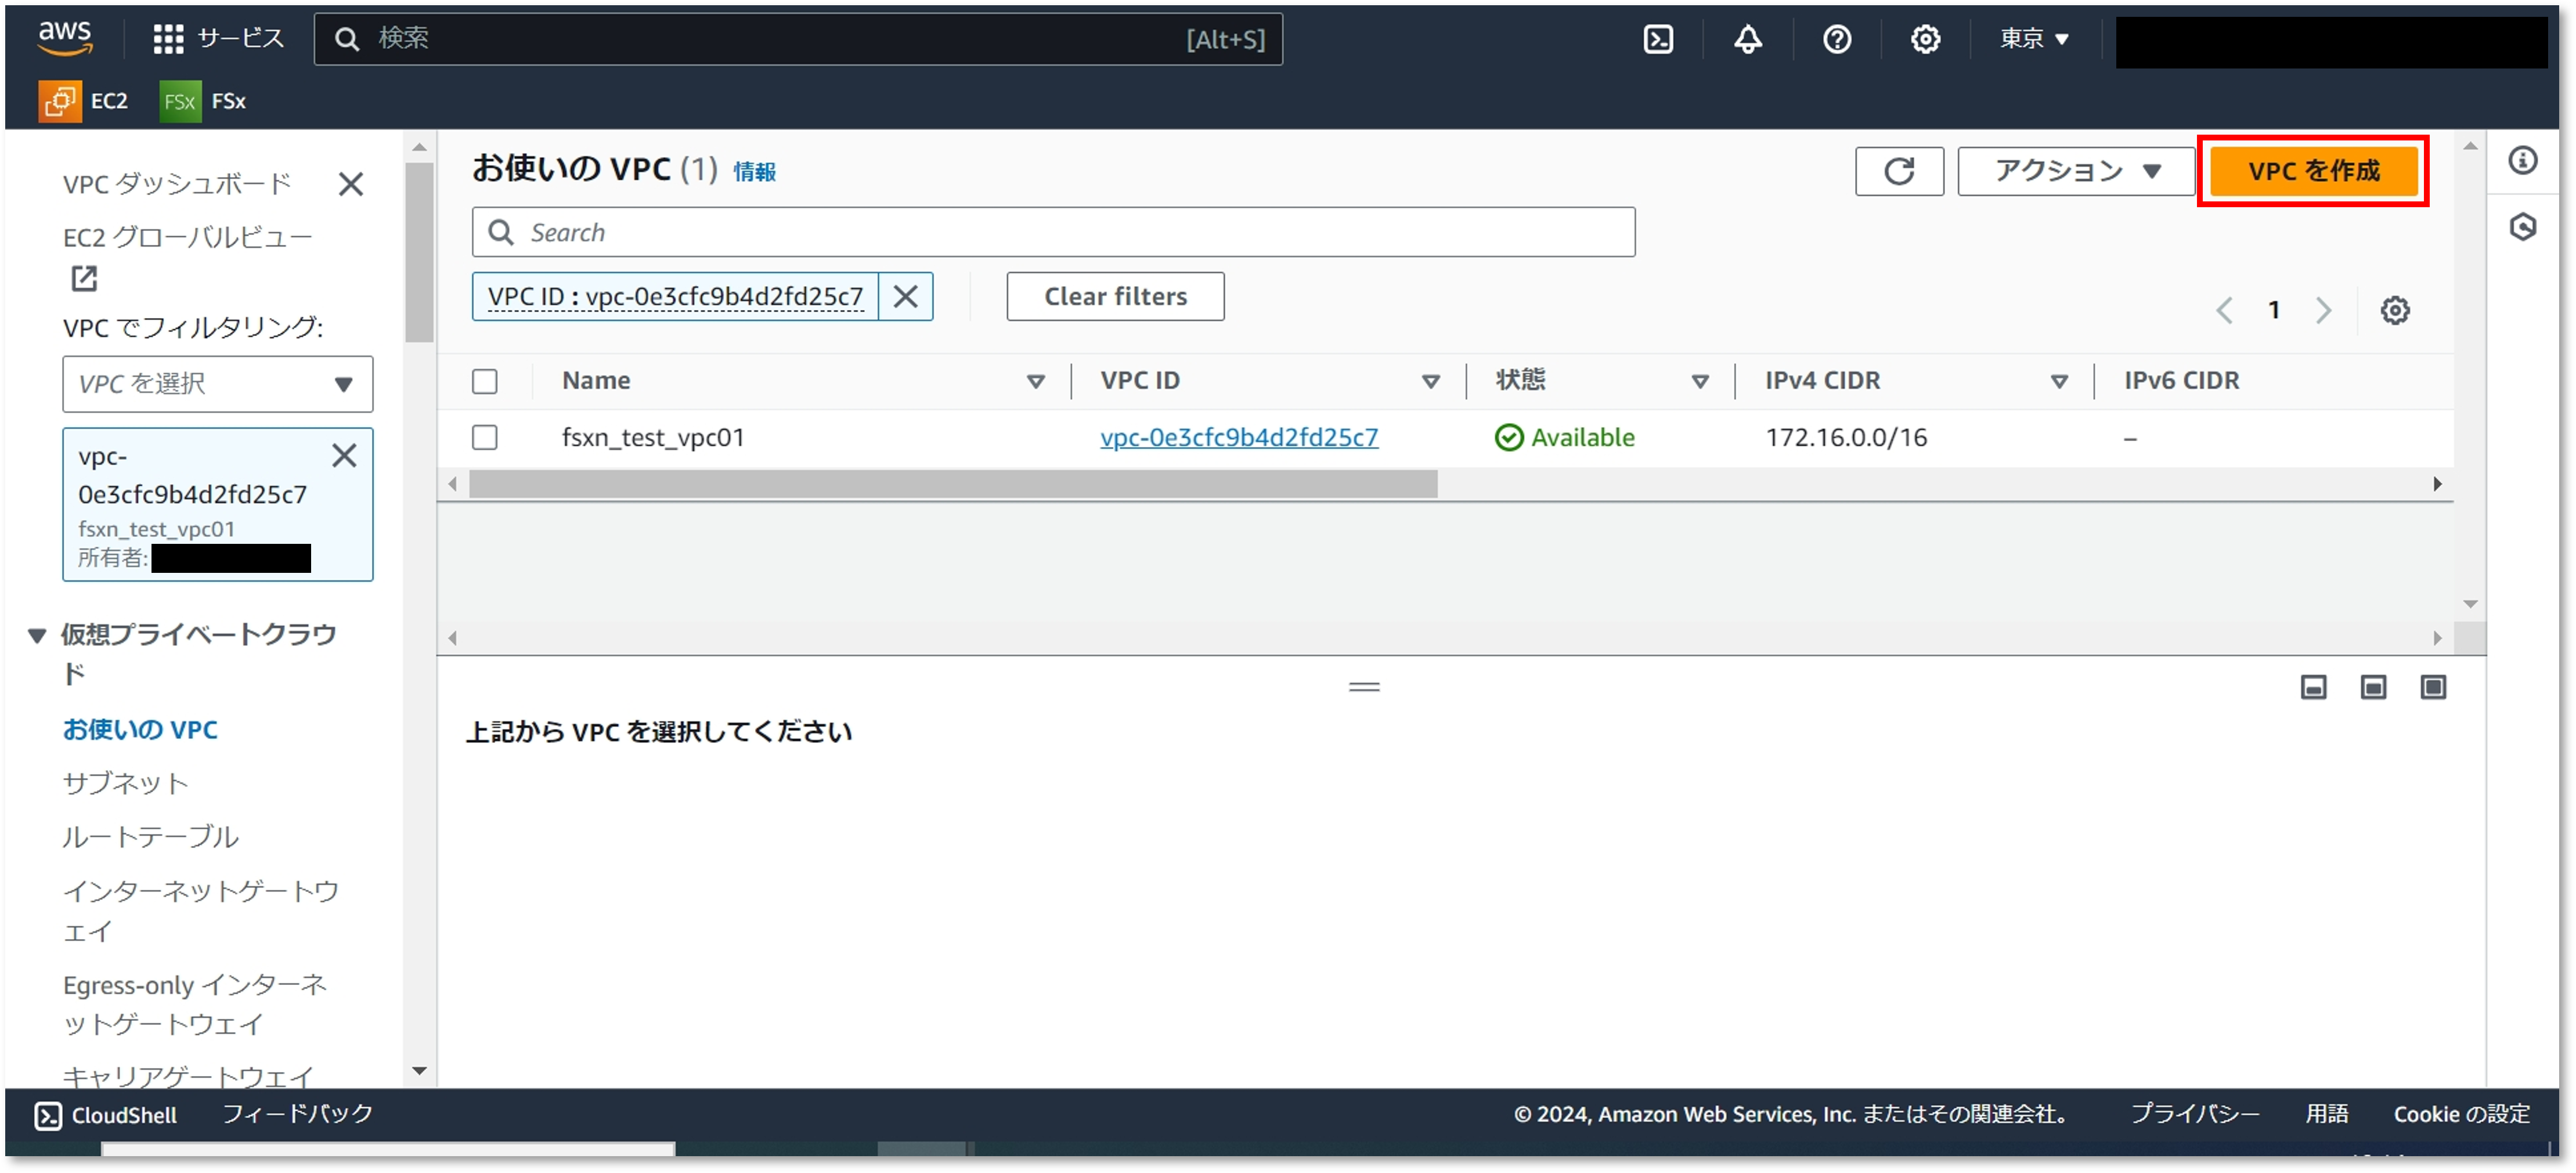Select インターネットゲートウェイ in sidebar

(x=201, y=910)
